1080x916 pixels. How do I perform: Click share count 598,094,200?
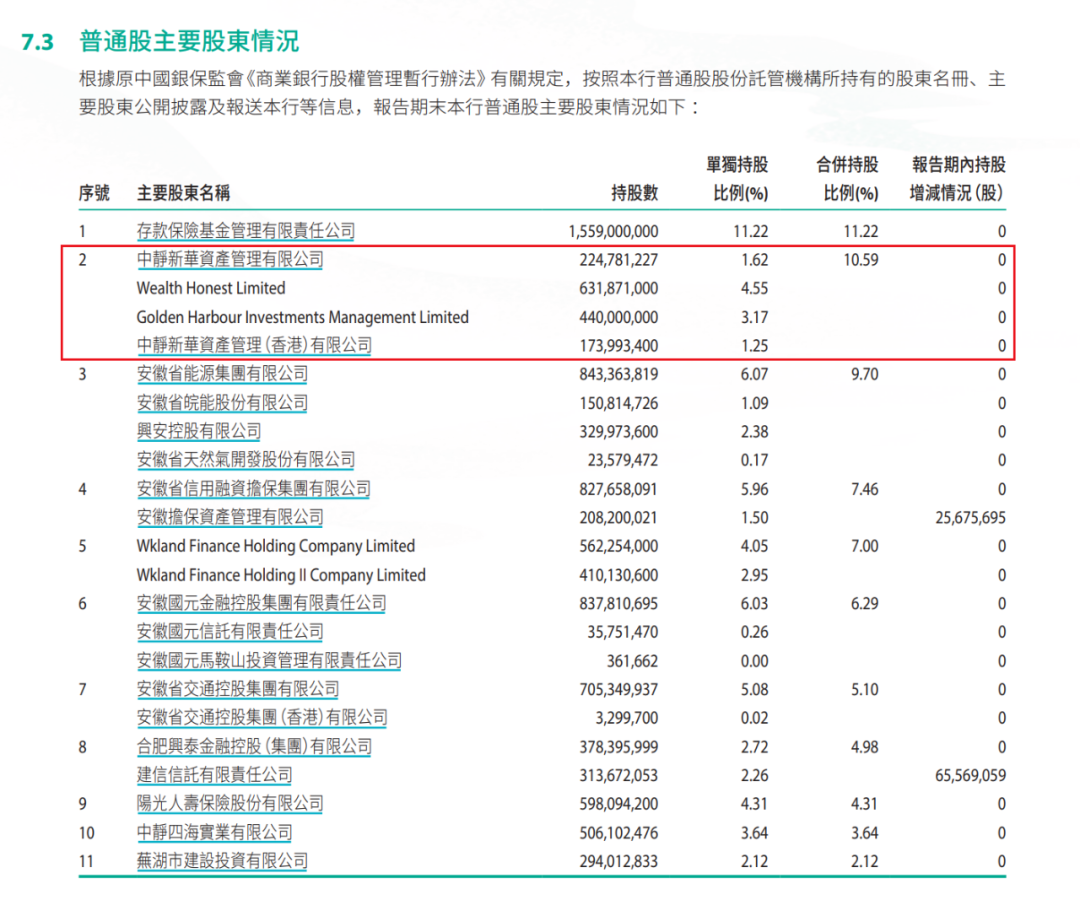coord(619,804)
